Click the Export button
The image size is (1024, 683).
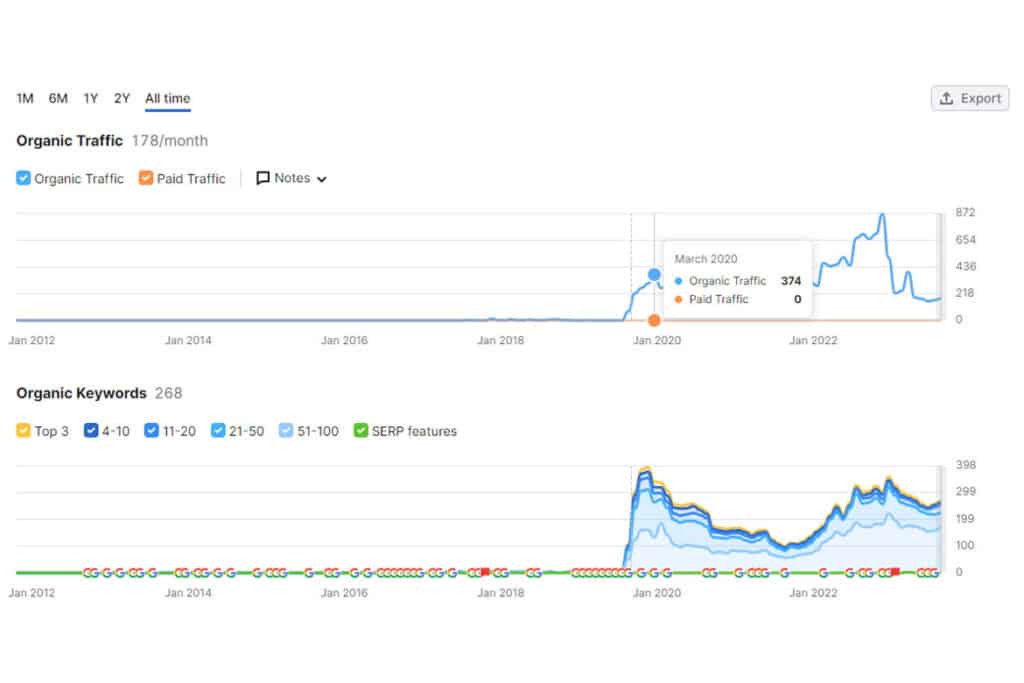click(x=970, y=99)
